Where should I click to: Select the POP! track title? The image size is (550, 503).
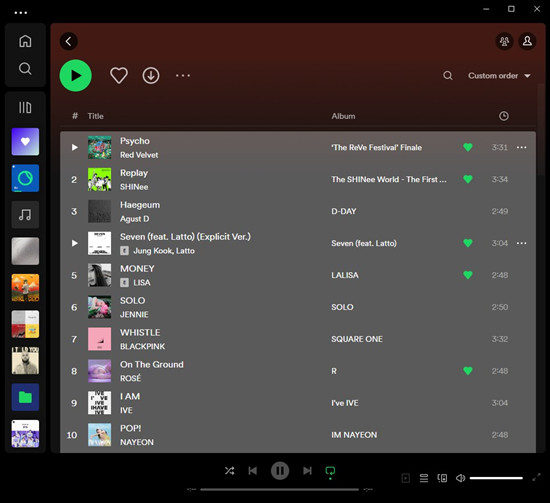tap(130, 428)
